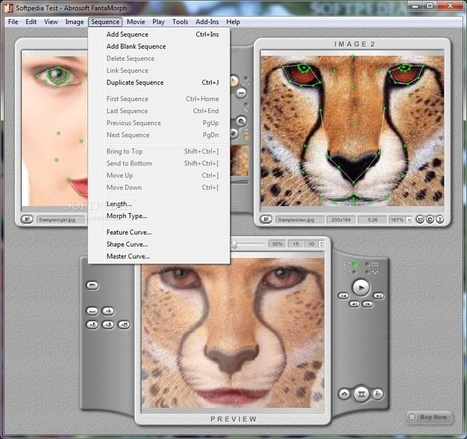Click last round icon at Image 2 panel's corner
This screenshot has width=467, height=439.
[440, 219]
